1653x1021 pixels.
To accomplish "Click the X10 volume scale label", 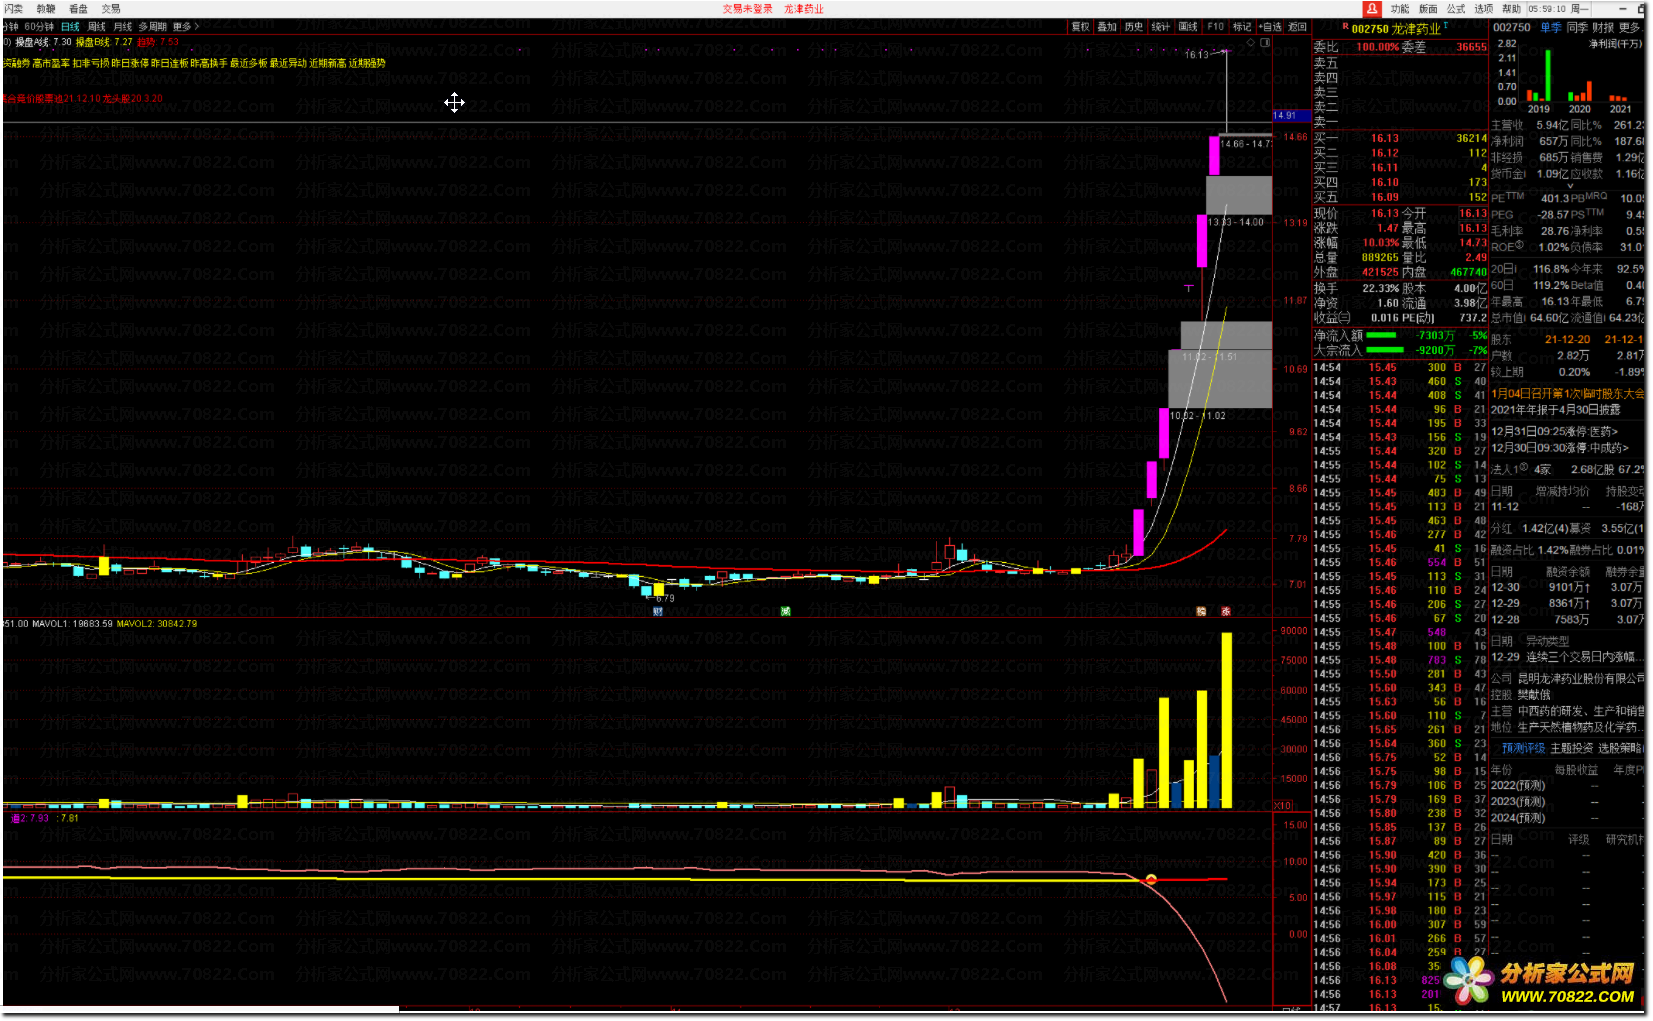I will tap(1283, 805).
